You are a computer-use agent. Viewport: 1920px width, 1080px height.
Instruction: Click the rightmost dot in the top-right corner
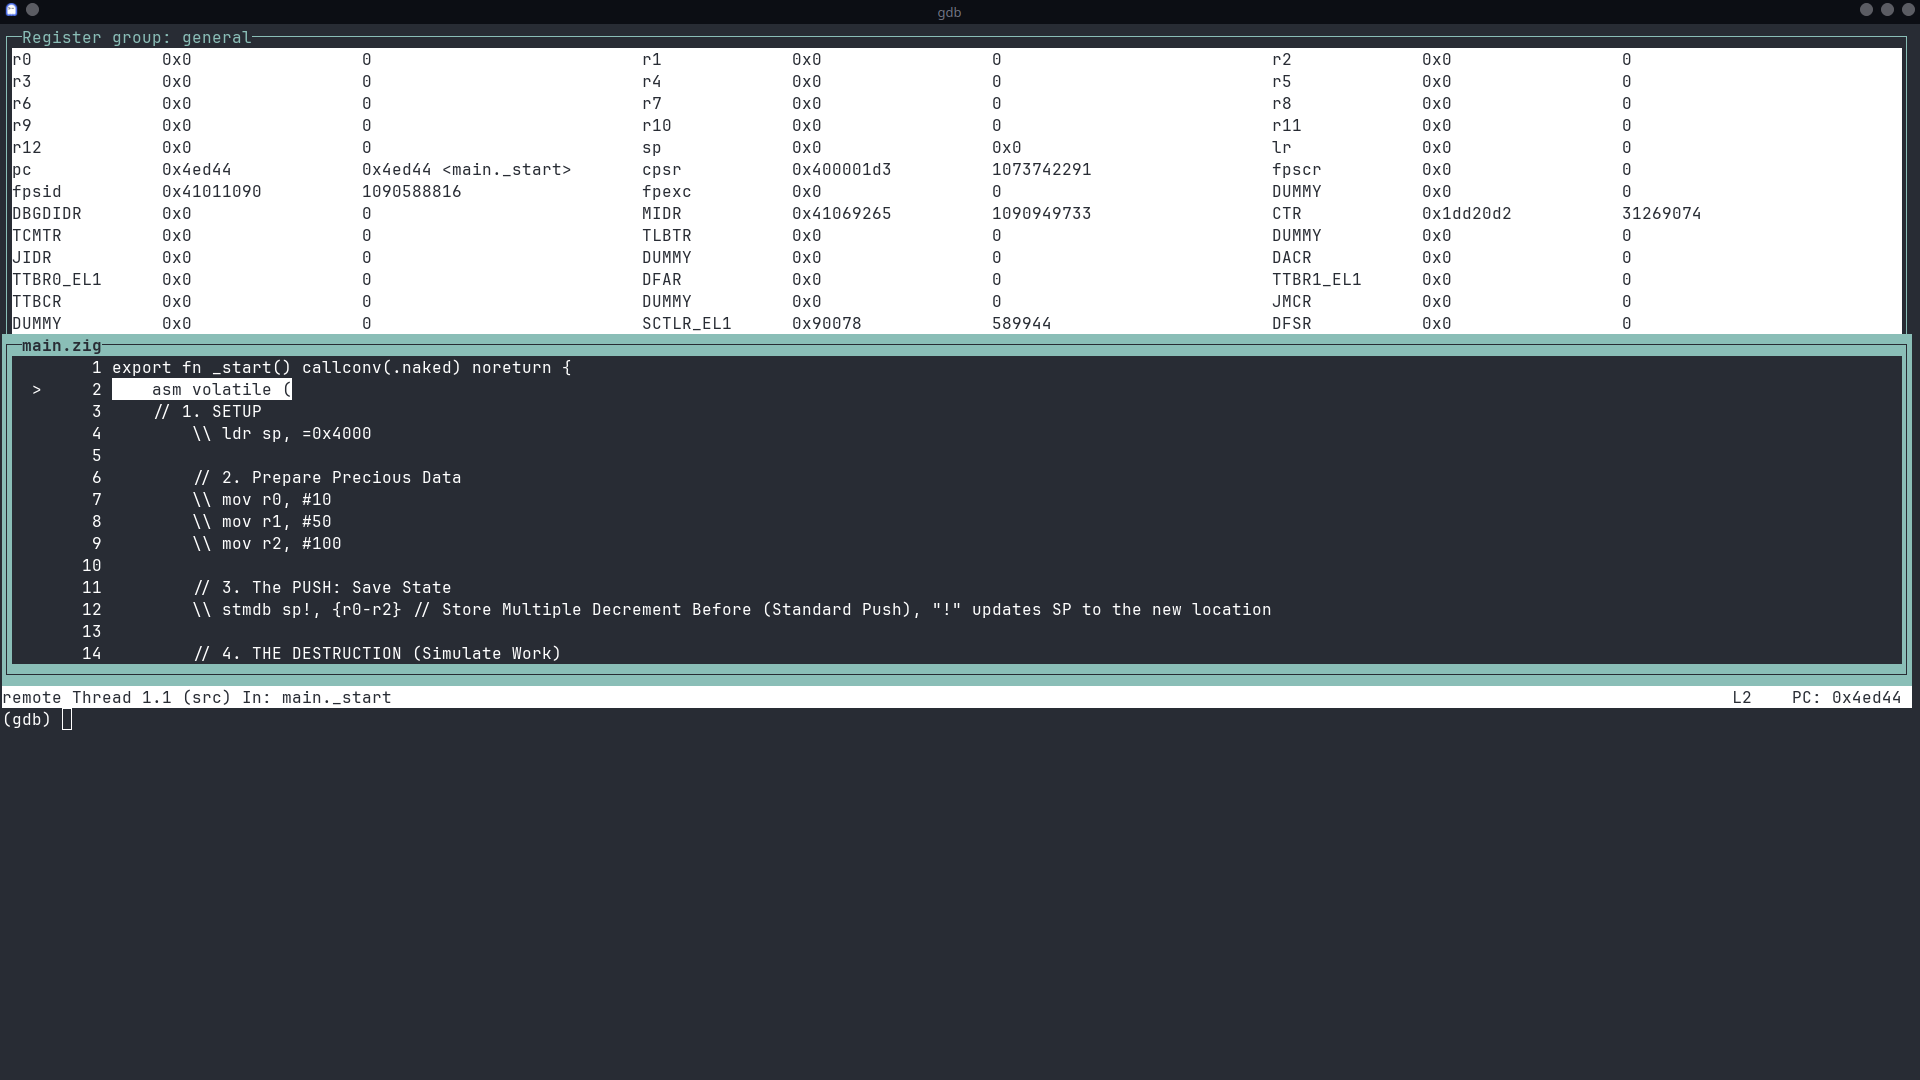coord(1906,7)
